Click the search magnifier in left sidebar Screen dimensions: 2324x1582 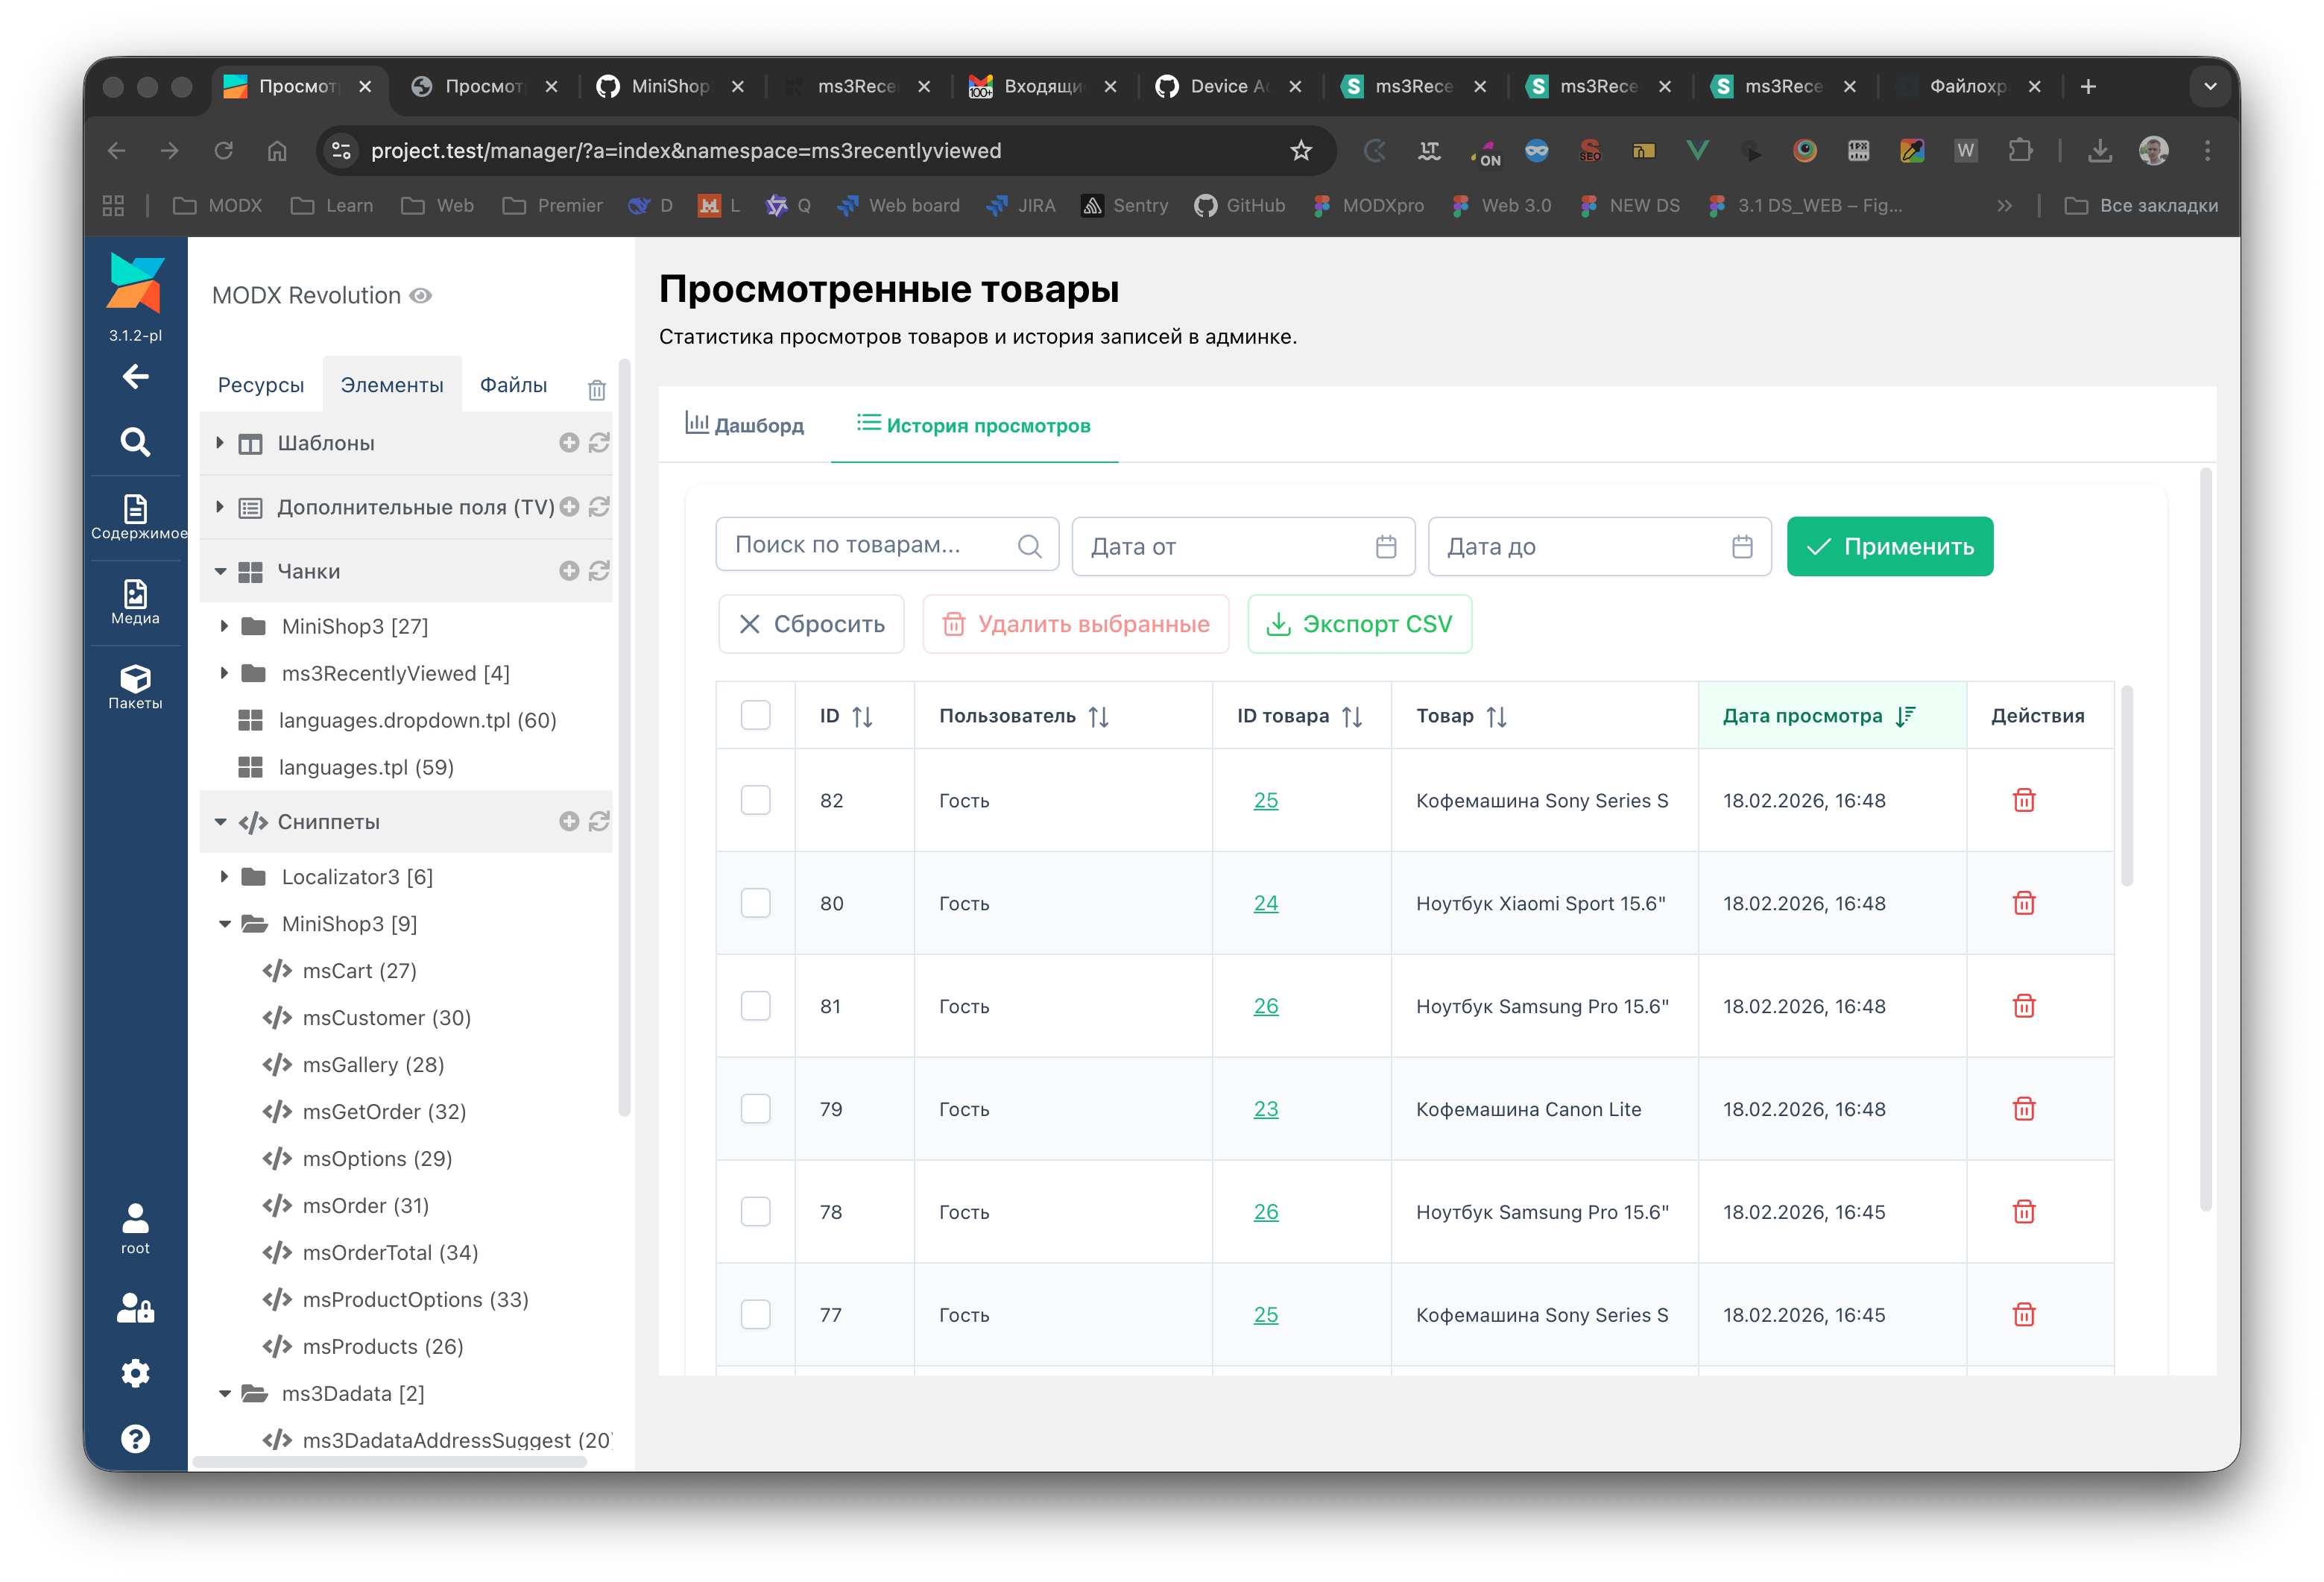[x=135, y=442]
